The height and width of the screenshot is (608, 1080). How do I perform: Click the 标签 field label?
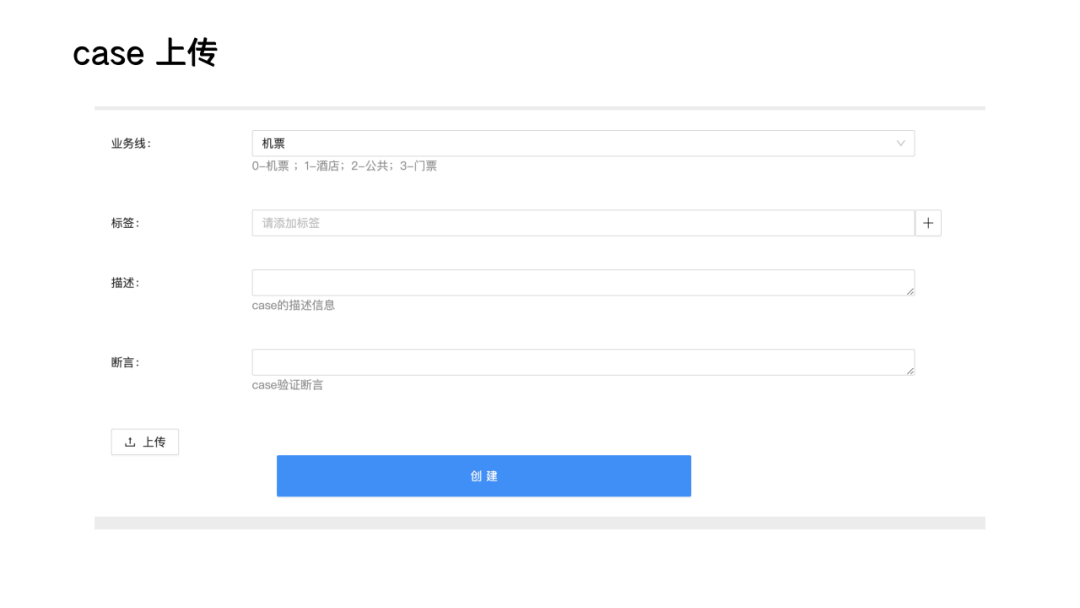coord(125,223)
